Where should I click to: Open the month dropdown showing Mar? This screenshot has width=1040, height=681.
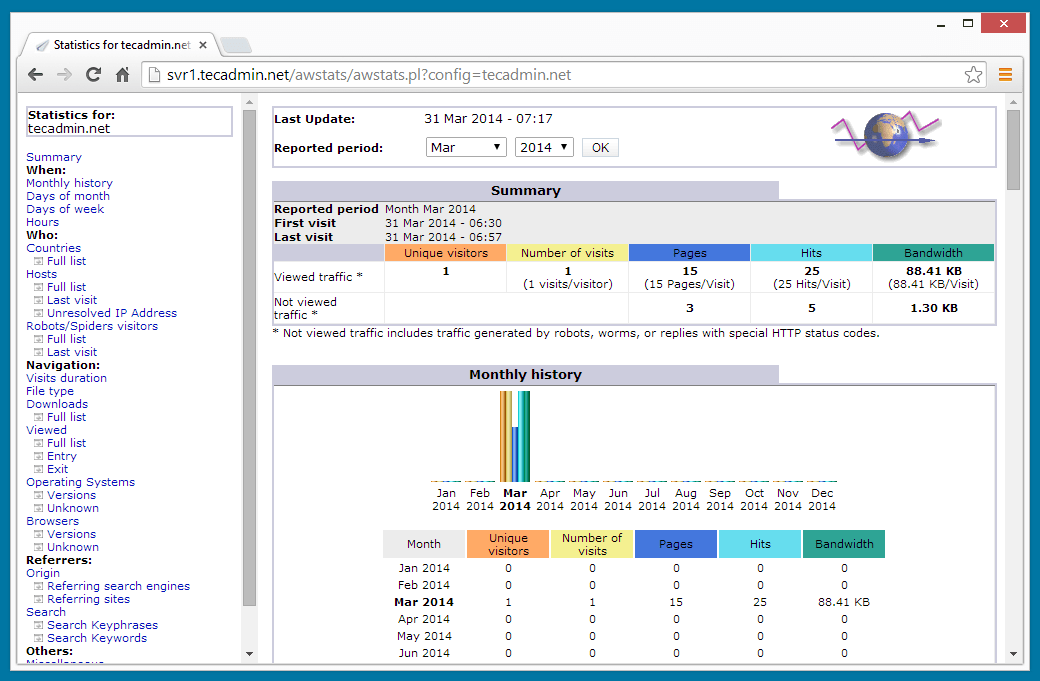(466, 145)
